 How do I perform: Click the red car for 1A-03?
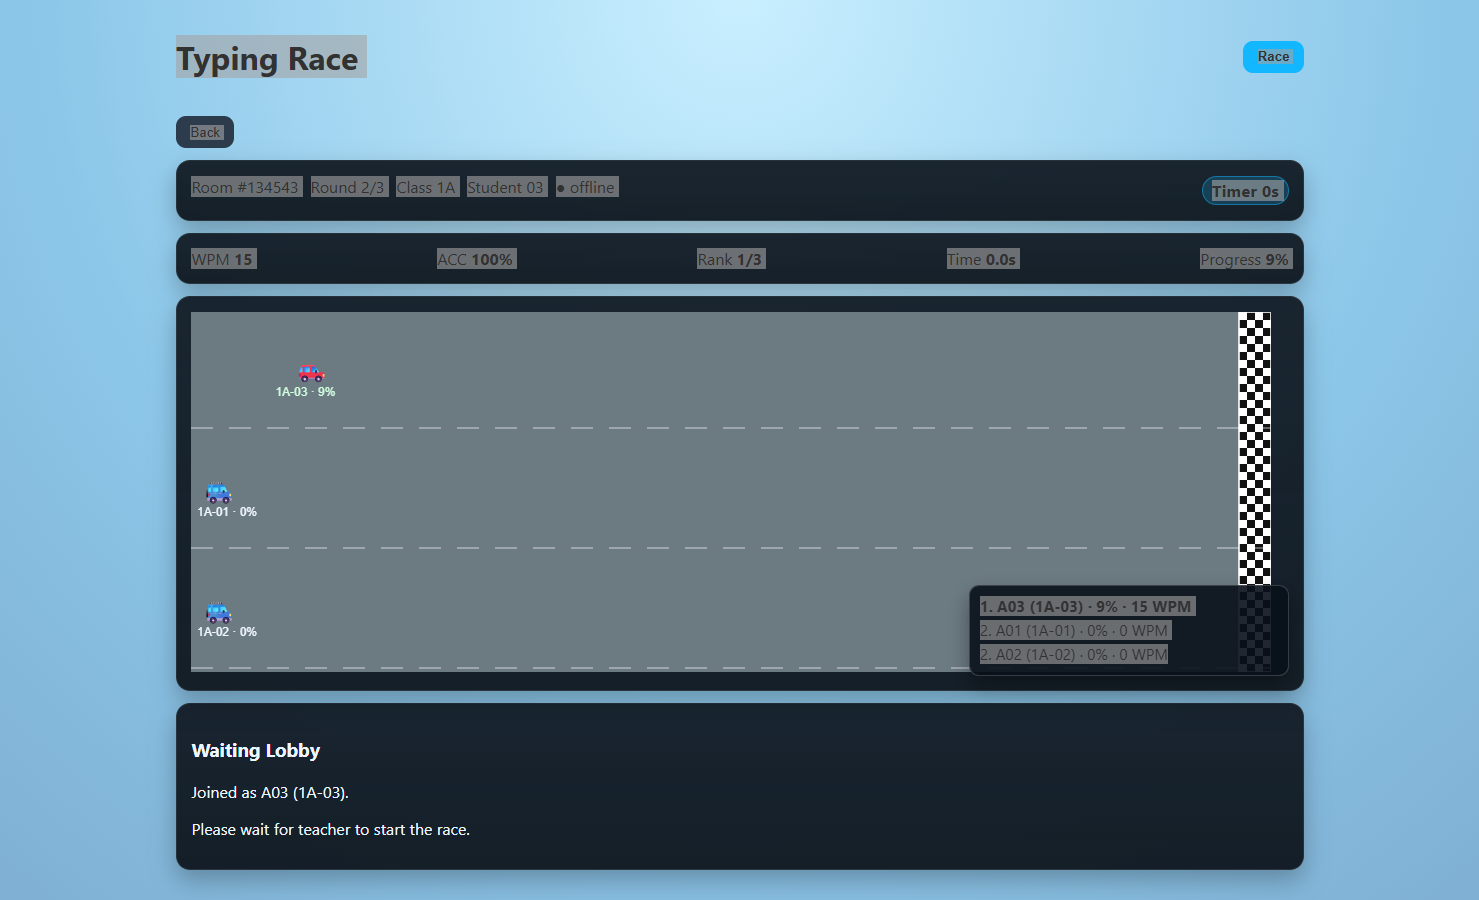coord(311,373)
